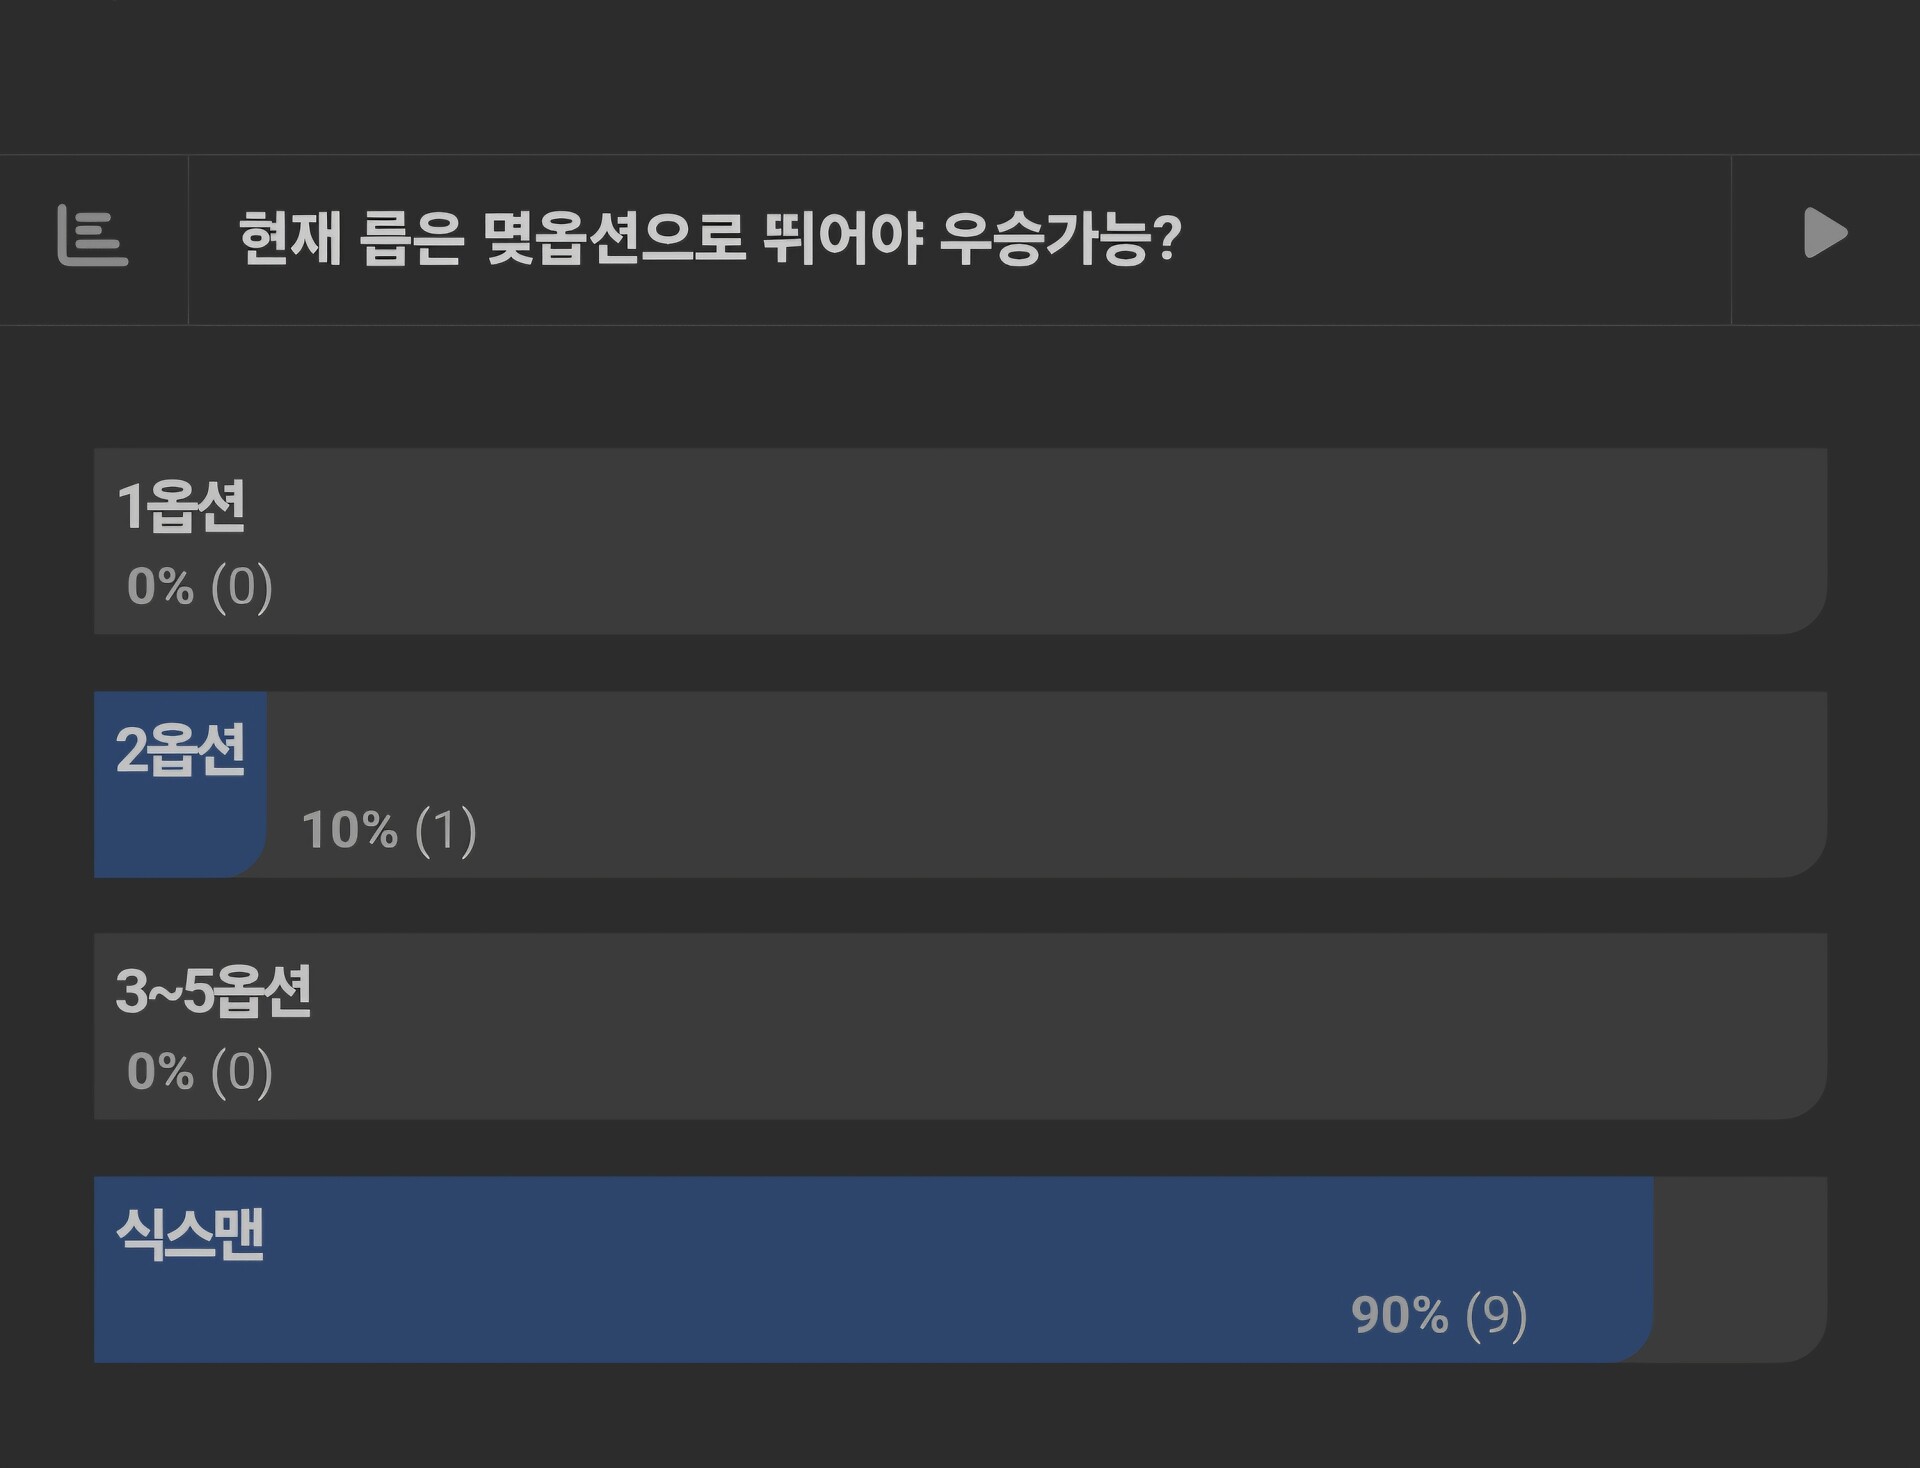Select the 1옵션 poll option label
This screenshot has width=1920, height=1468.
coord(181,506)
